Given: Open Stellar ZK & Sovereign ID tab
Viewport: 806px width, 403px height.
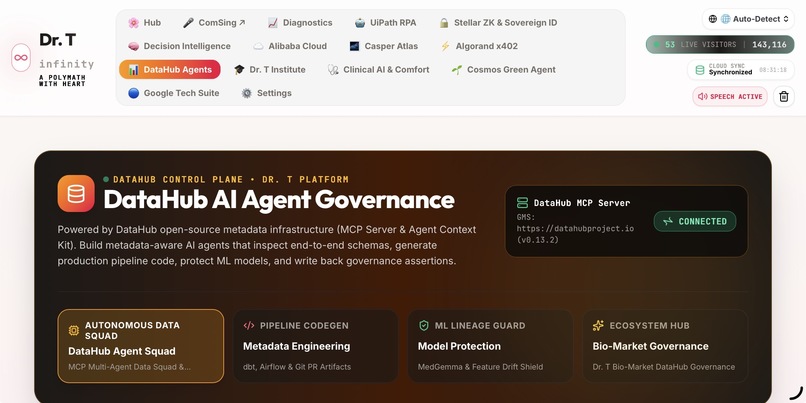Looking at the screenshot, I should click(498, 23).
